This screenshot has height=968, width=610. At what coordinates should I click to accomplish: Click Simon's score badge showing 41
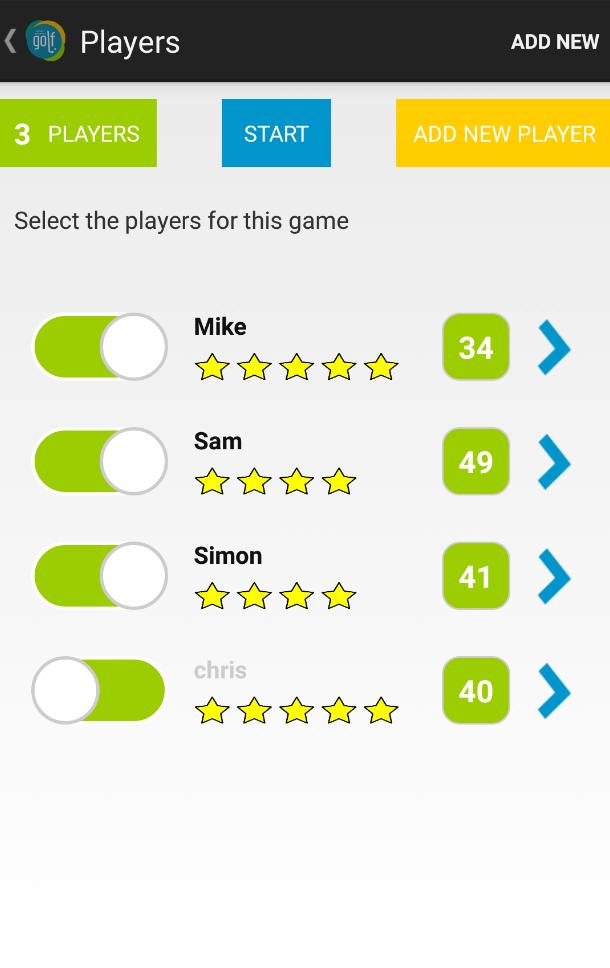click(476, 576)
